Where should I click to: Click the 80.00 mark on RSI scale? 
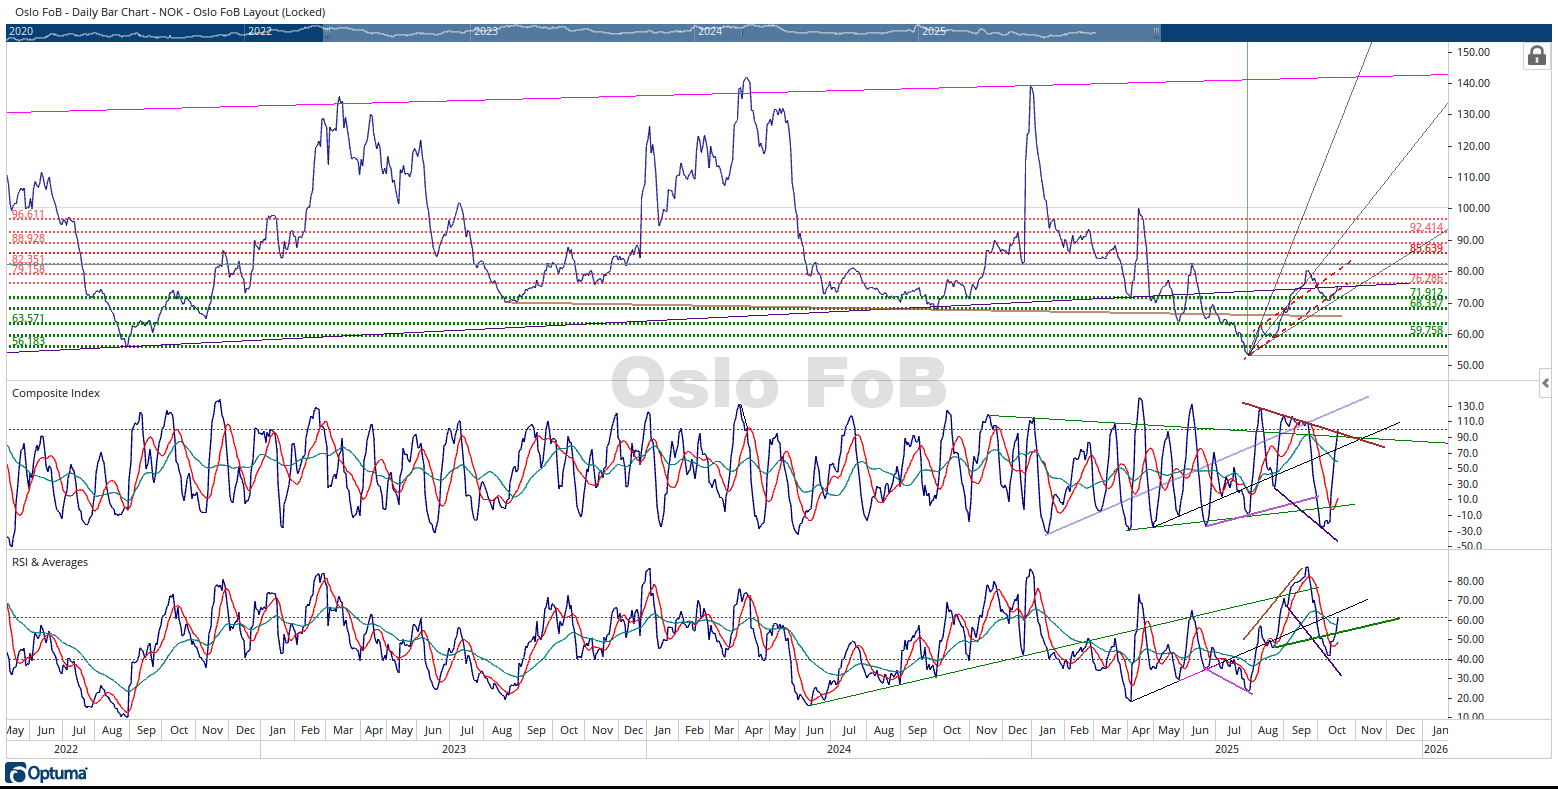[x=1469, y=581]
